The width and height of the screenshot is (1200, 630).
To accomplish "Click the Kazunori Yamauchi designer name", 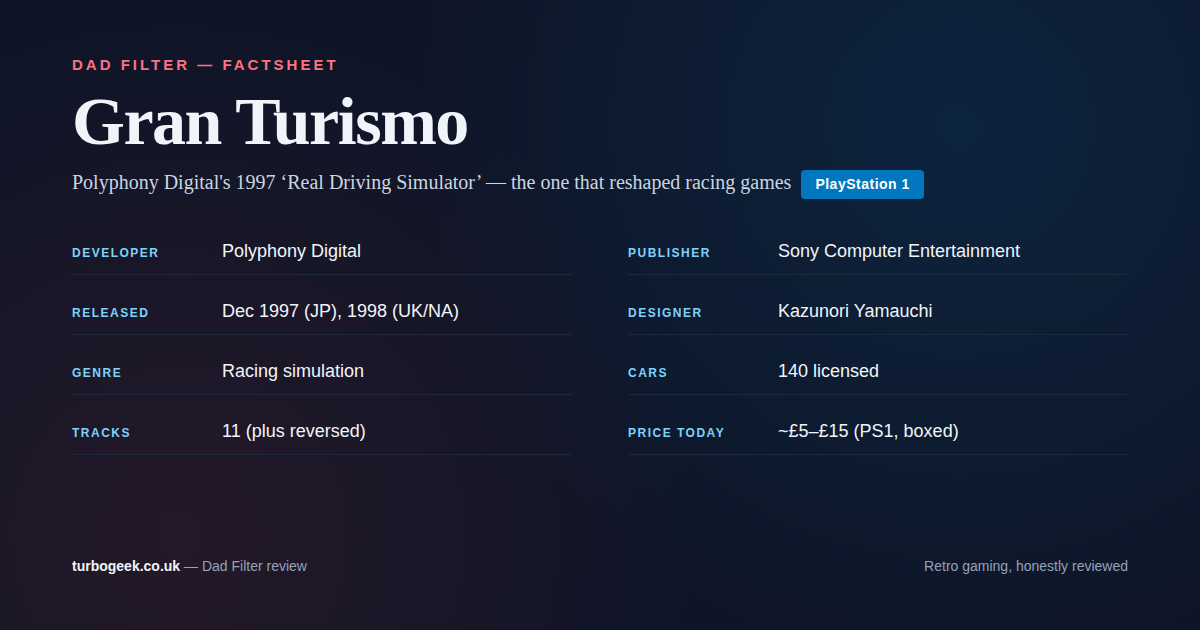I will coord(854,311).
